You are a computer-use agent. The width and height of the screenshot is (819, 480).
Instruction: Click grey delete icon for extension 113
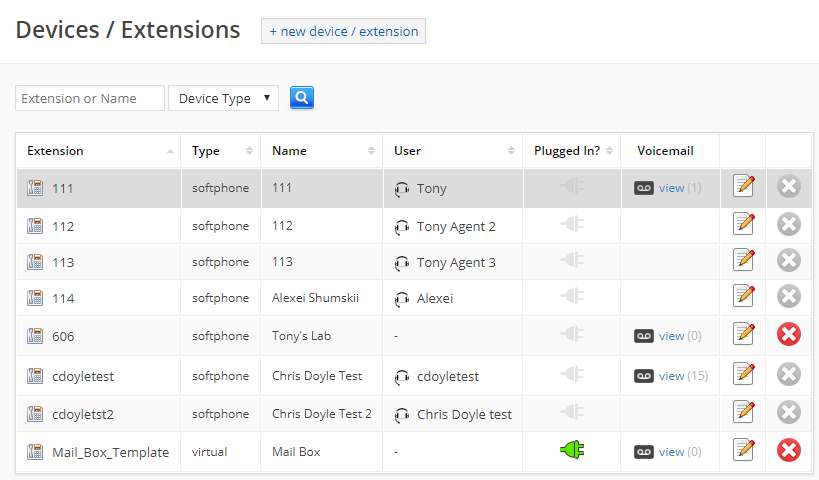coord(789,261)
